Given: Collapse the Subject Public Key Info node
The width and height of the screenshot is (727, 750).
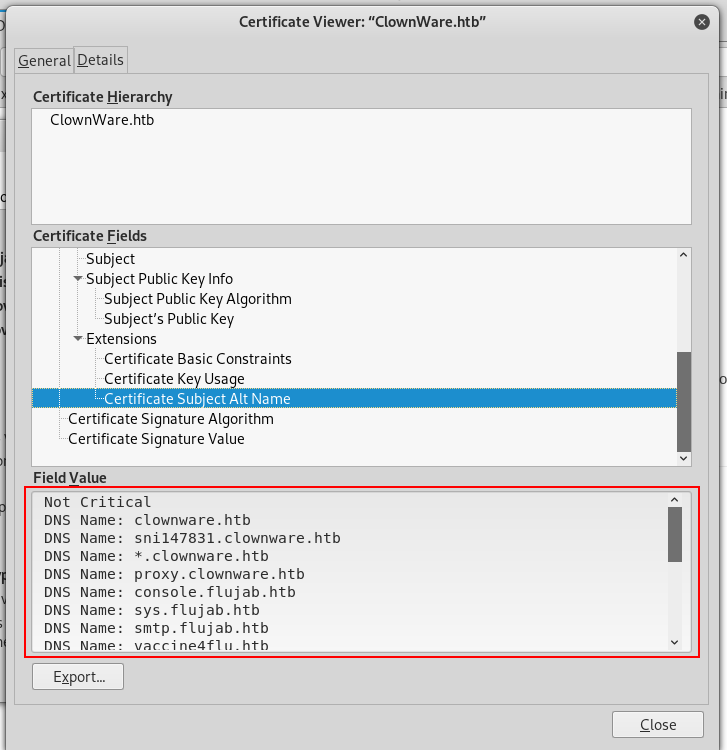Looking at the screenshot, I should point(78,279).
